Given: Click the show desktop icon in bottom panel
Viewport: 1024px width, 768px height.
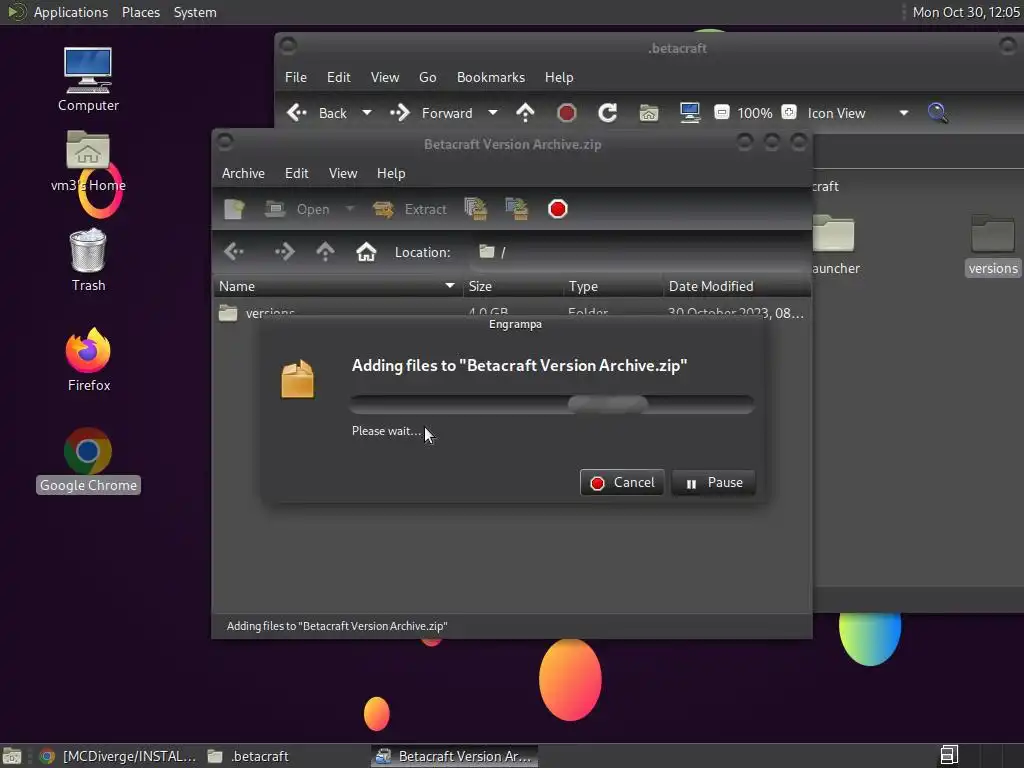Looking at the screenshot, I should [12, 756].
